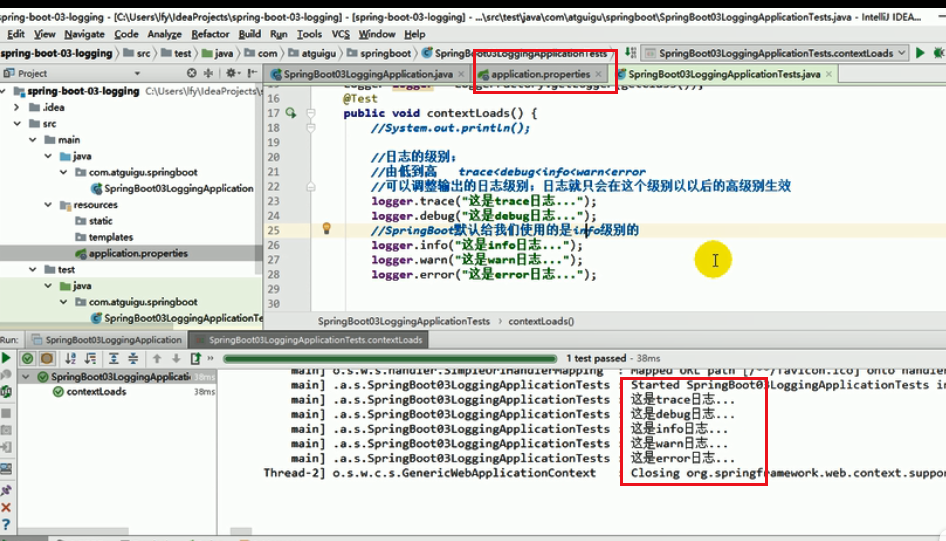
Task: Export test results icon
Action: 195,358
